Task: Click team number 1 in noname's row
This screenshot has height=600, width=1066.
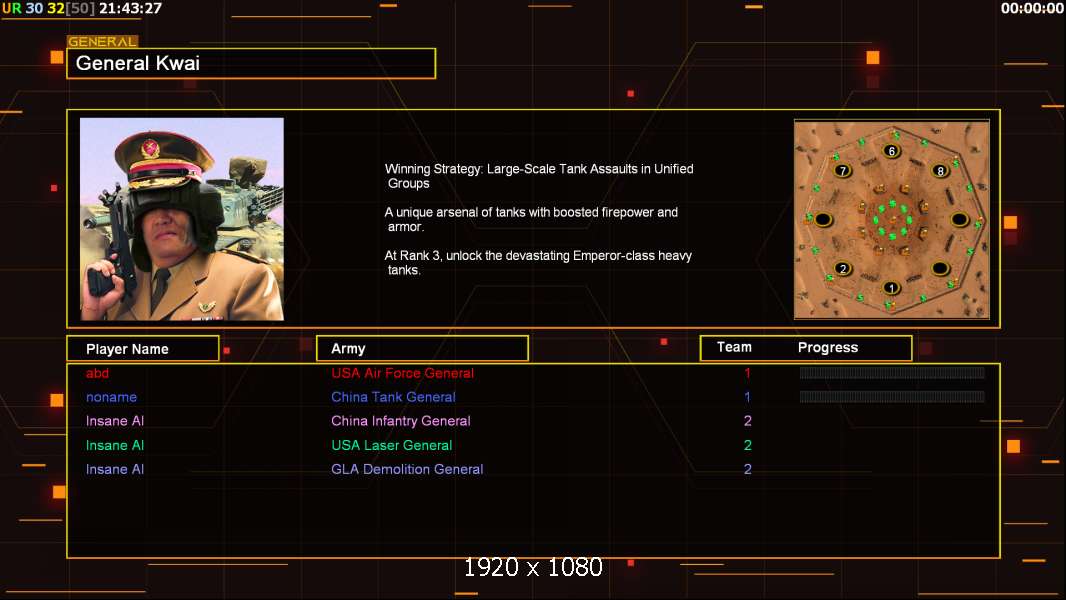Action: [747, 397]
